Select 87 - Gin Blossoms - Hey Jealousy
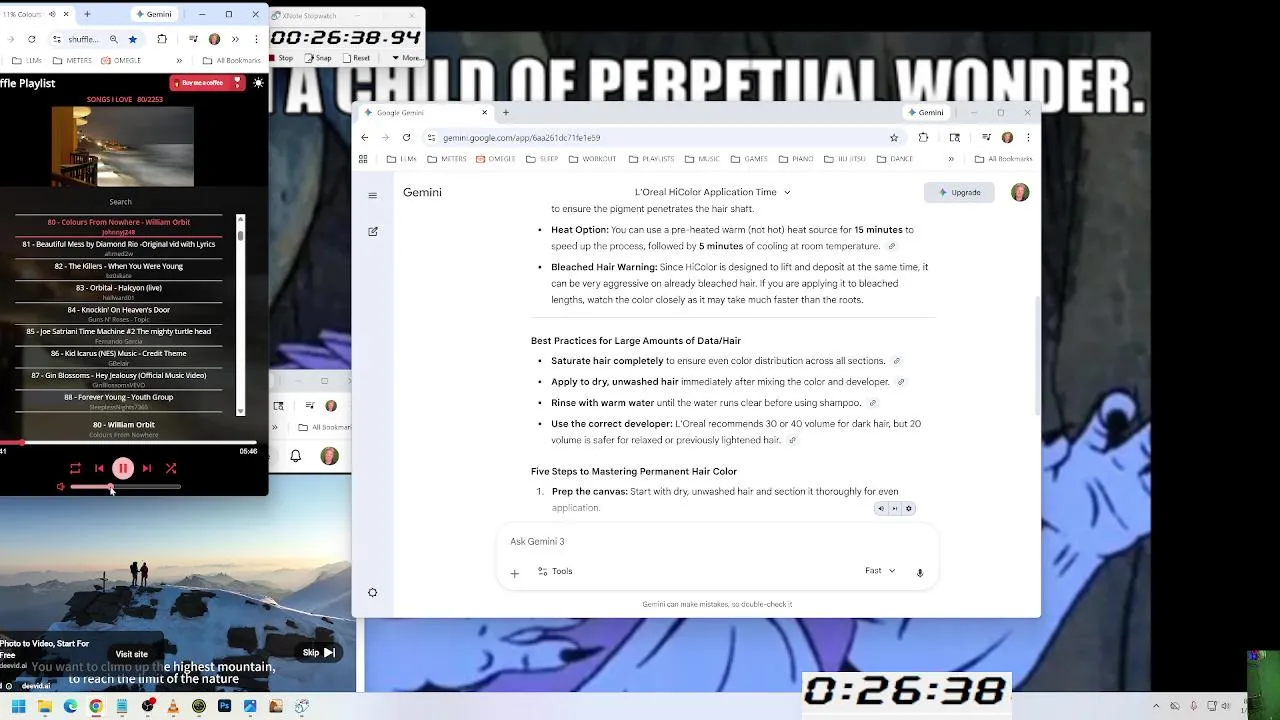Image resolution: width=1280 pixels, height=720 pixels. [x=119, y=379]
